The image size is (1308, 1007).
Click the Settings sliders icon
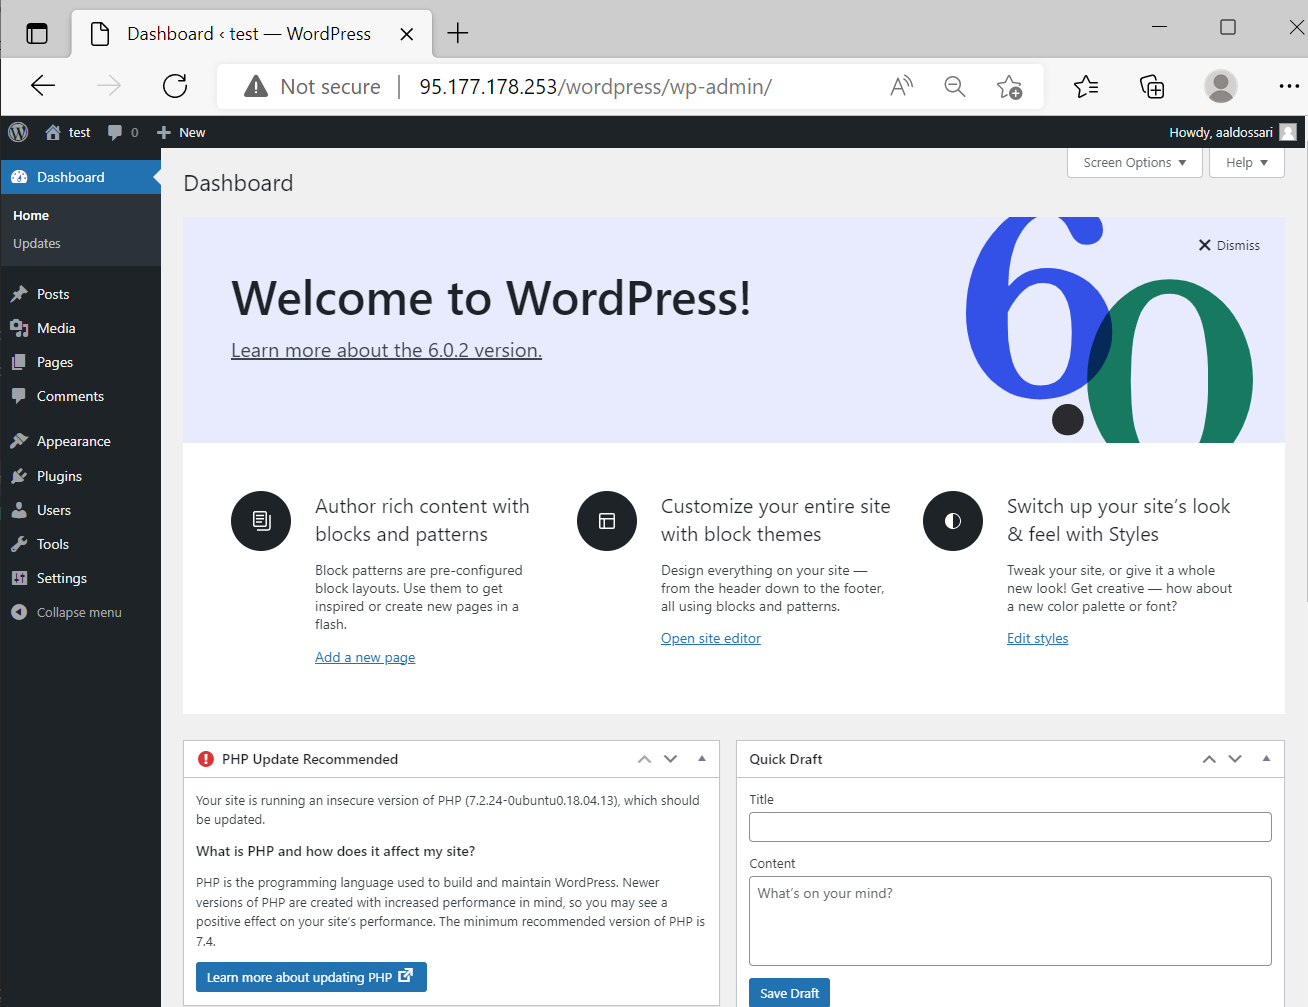(x=19, y=578)
